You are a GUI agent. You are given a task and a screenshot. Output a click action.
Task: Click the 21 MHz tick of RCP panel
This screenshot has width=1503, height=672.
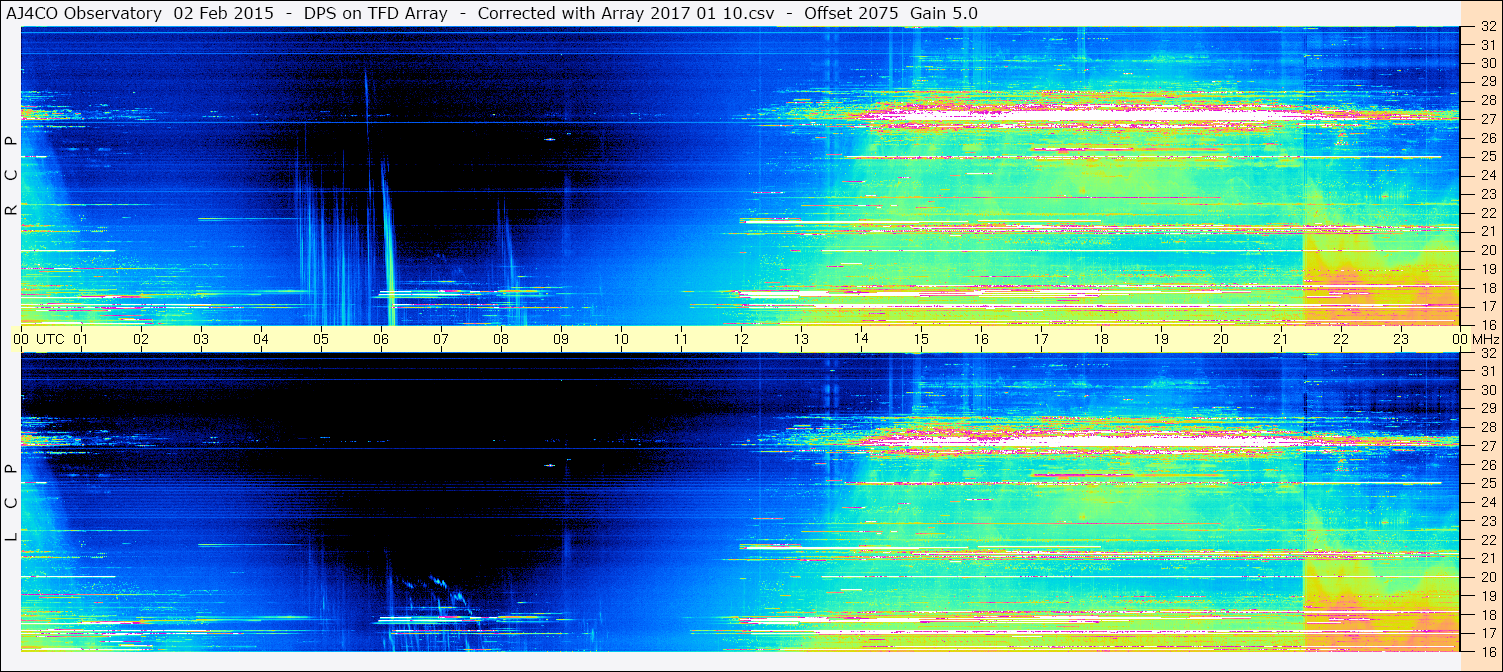point(1487,231)
